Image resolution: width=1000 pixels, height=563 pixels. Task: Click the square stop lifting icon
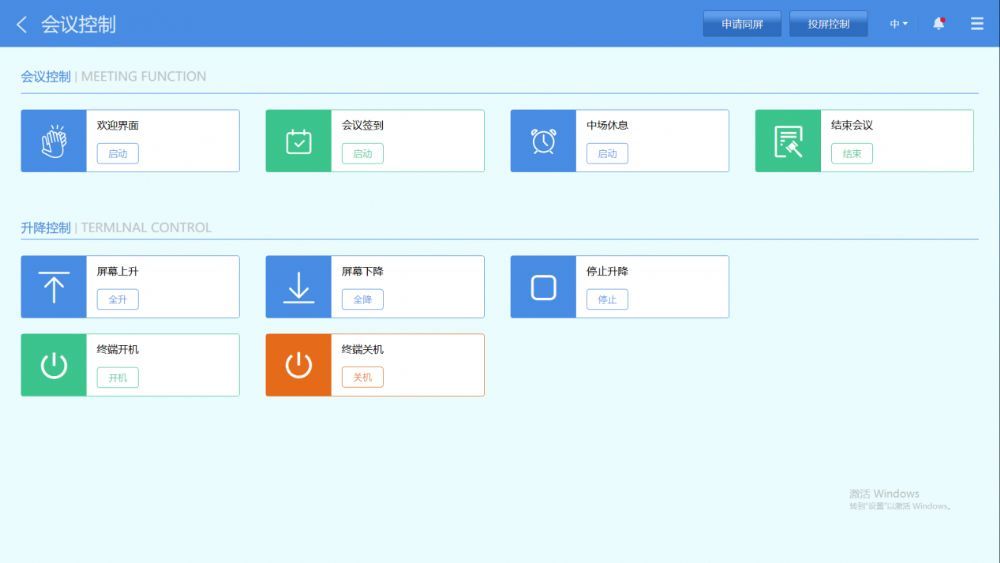543,287
